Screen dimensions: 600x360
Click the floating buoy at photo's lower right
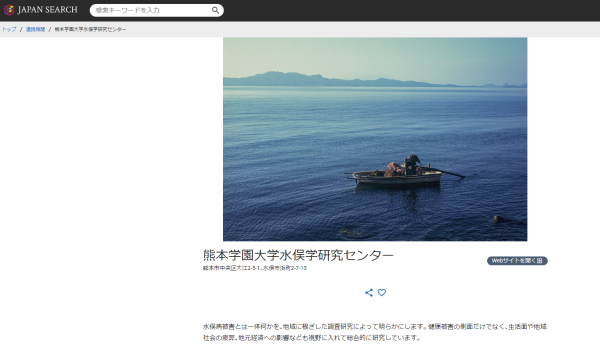tap(498, 218)
